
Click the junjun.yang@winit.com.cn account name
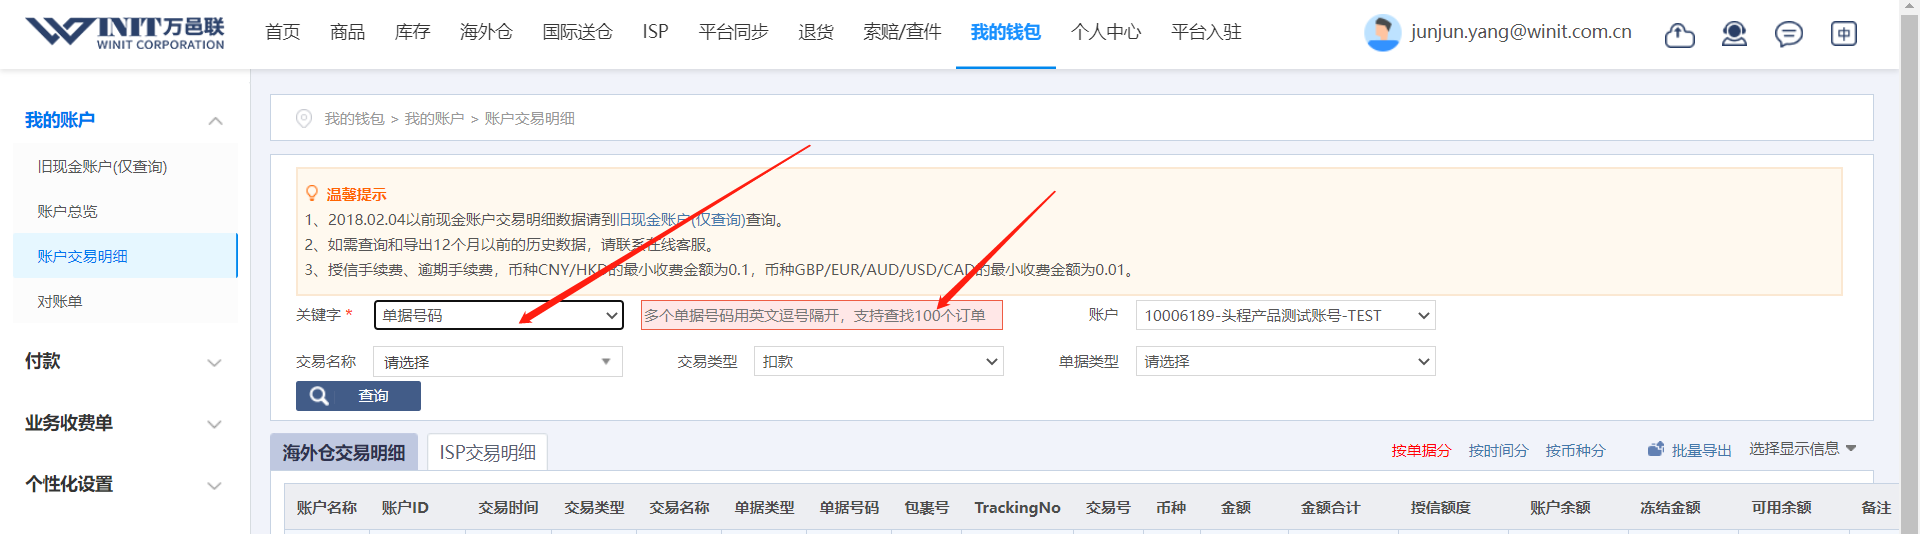click(1521, 32)
